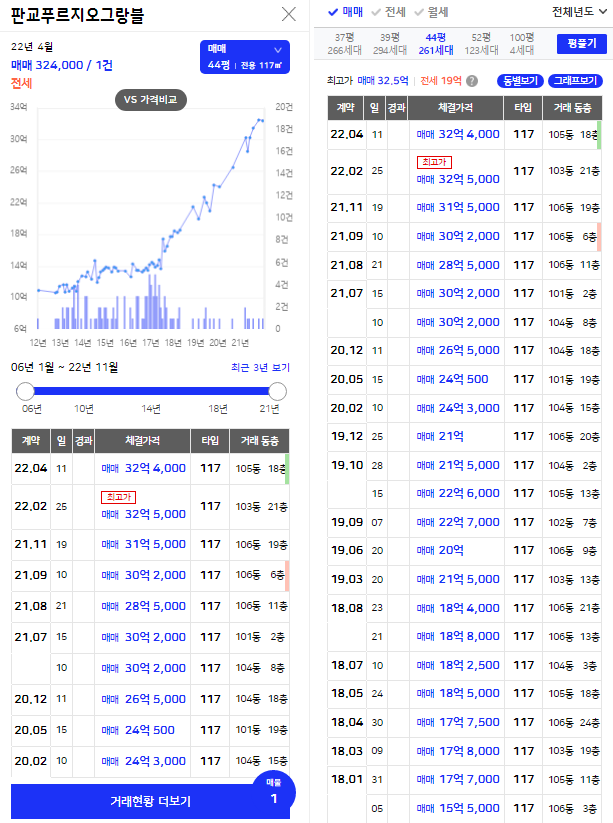Click the 최근 3년 보기 link
Screen dimensions: 613x823
[x=260, y=367]
